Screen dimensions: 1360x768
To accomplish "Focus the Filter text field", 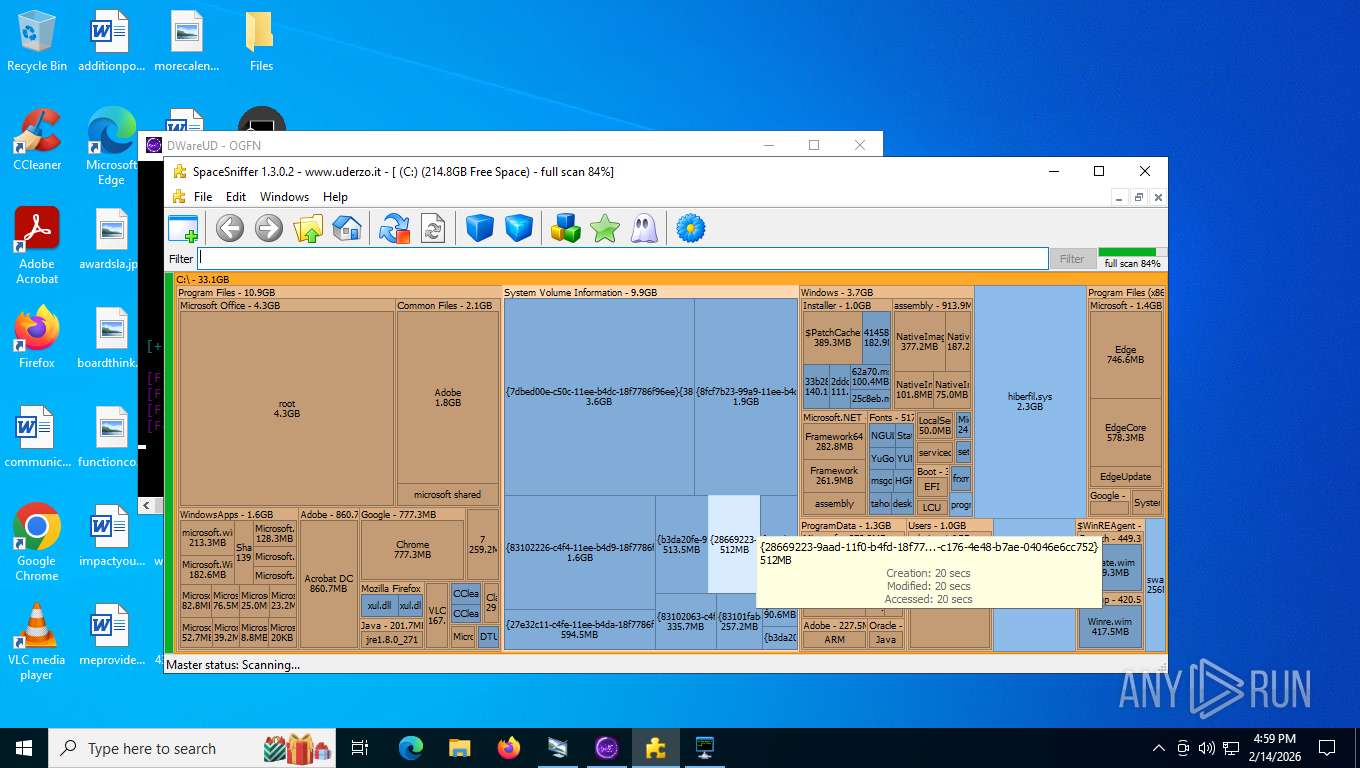I will pyautogui.click(x=622, y=259).
